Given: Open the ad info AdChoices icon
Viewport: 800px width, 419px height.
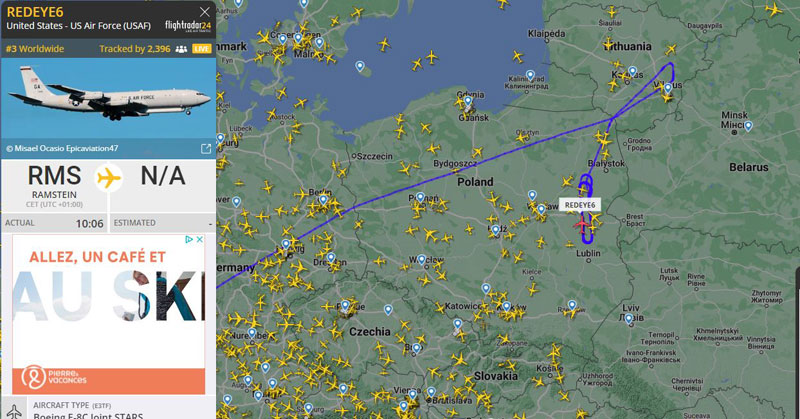Looking at the screenshot, I should pyautogui.click(x=189, y=239).
